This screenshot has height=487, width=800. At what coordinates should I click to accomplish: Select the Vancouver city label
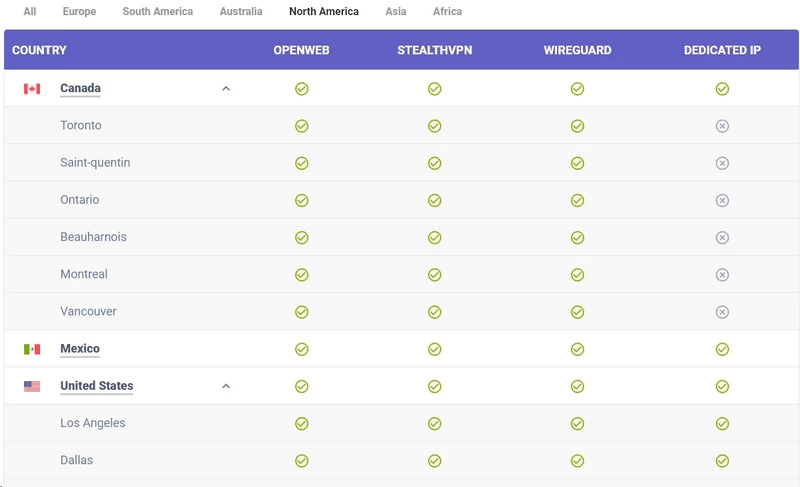coord(88,311)
